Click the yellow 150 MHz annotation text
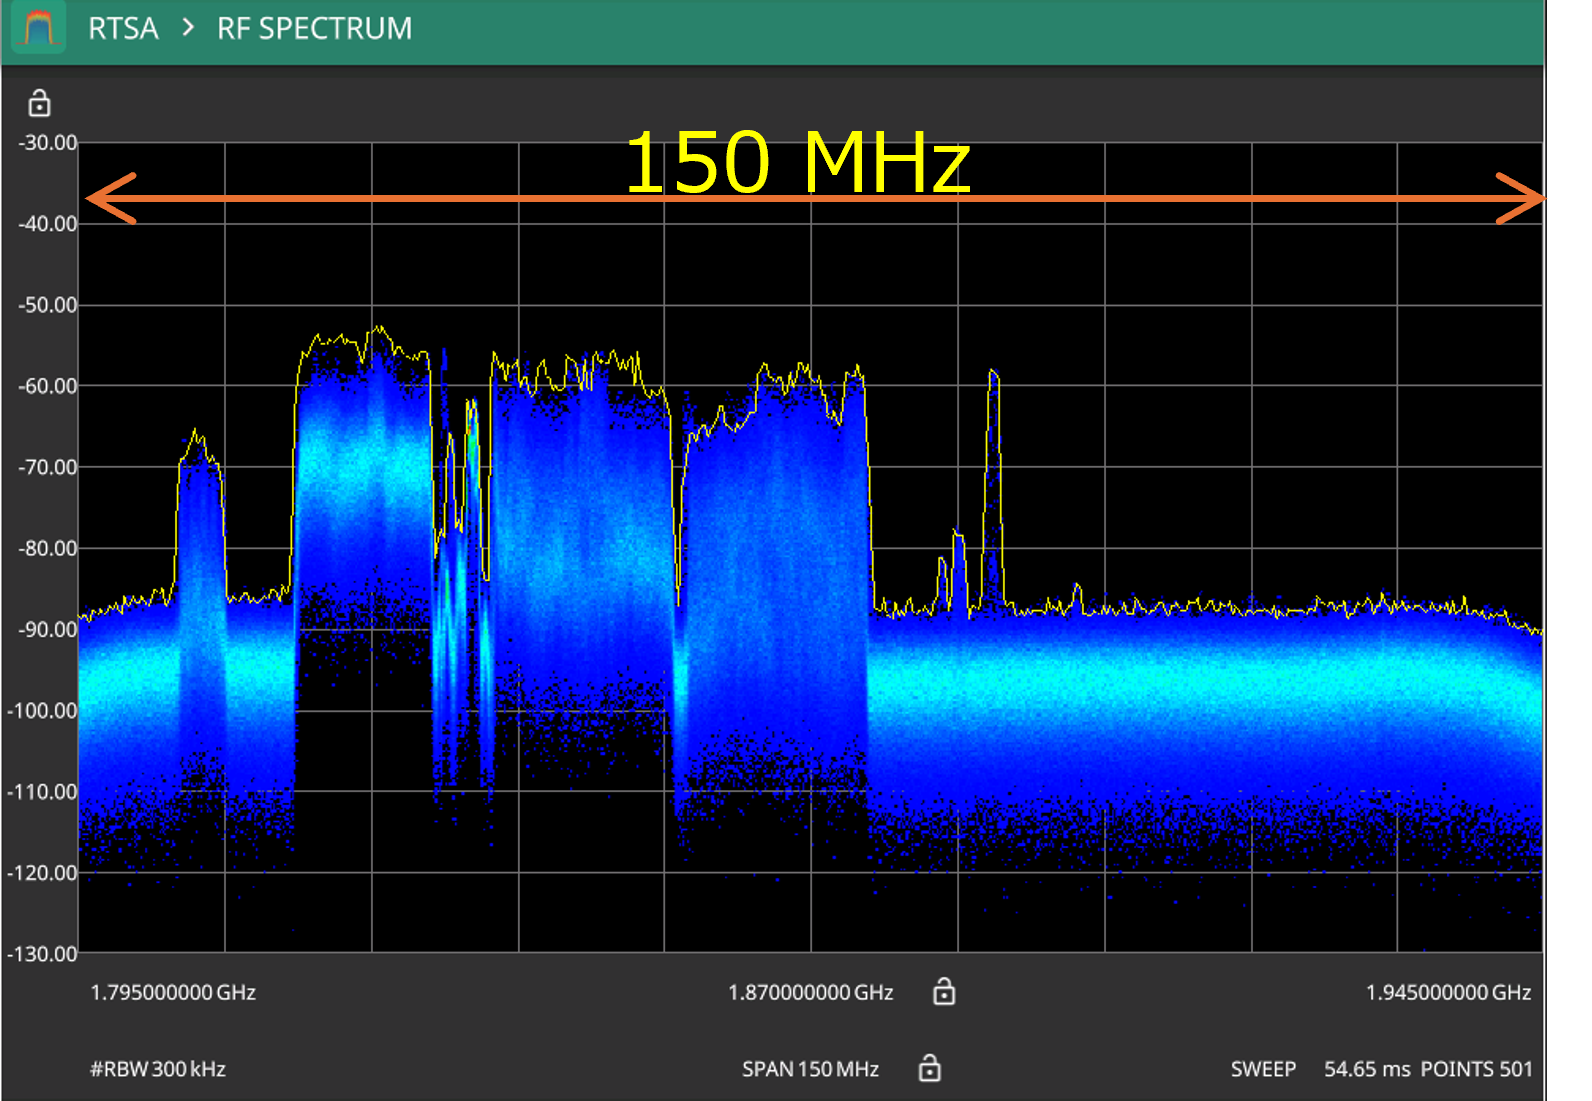Image resolution: width=1592 pixels, height=1101 pixels. click(x=797, y=162)
